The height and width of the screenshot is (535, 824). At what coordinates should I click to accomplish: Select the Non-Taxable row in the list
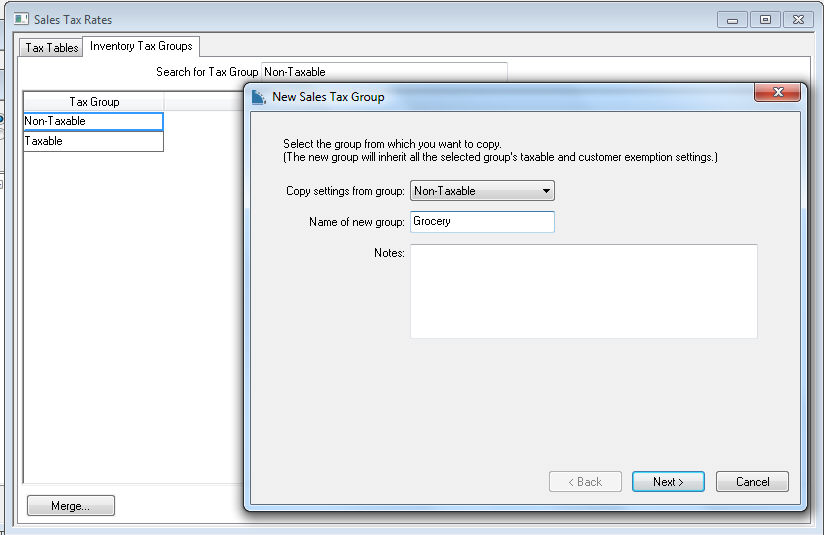click(x=92, y=121)
